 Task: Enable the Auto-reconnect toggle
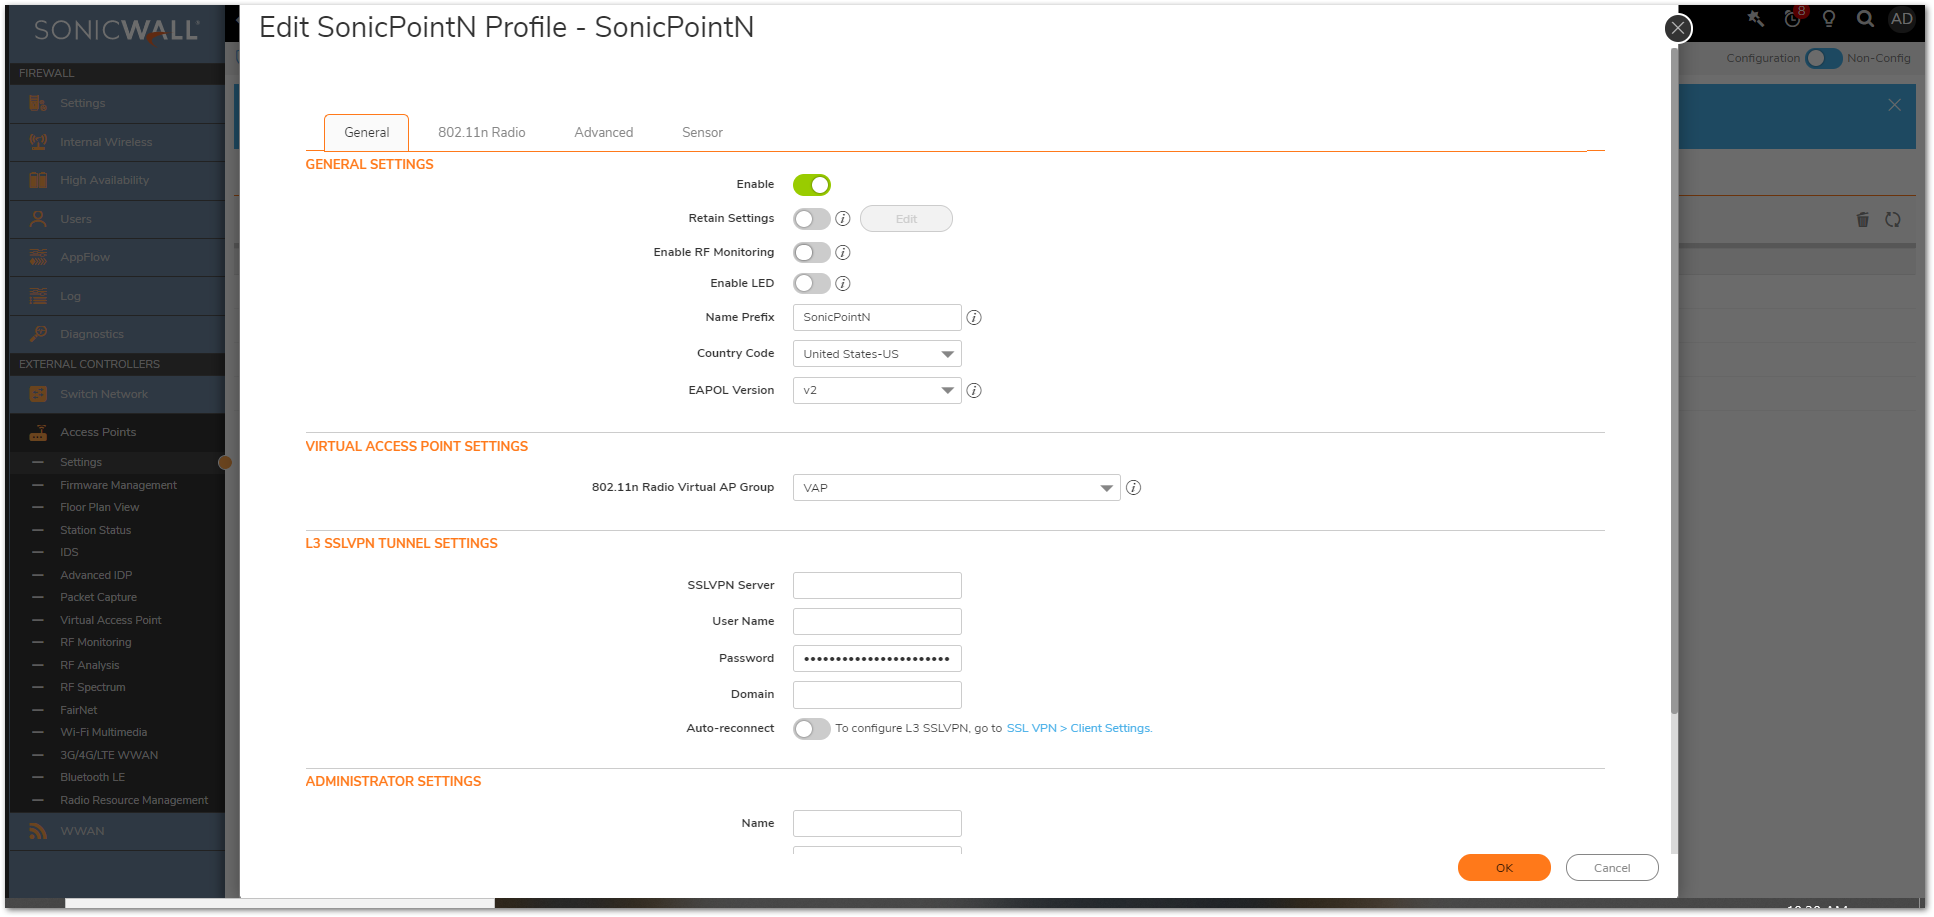tap(811, 729)
